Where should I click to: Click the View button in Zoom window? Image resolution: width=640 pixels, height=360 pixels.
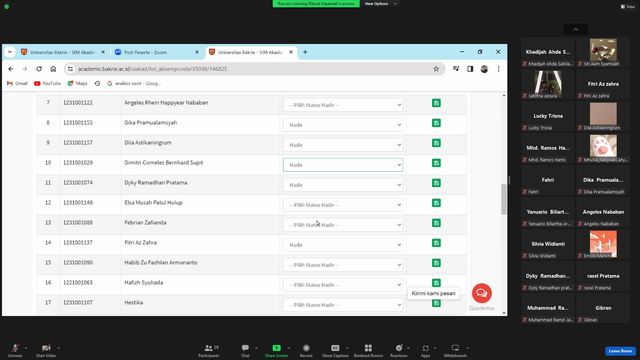[x=628, y=7]
